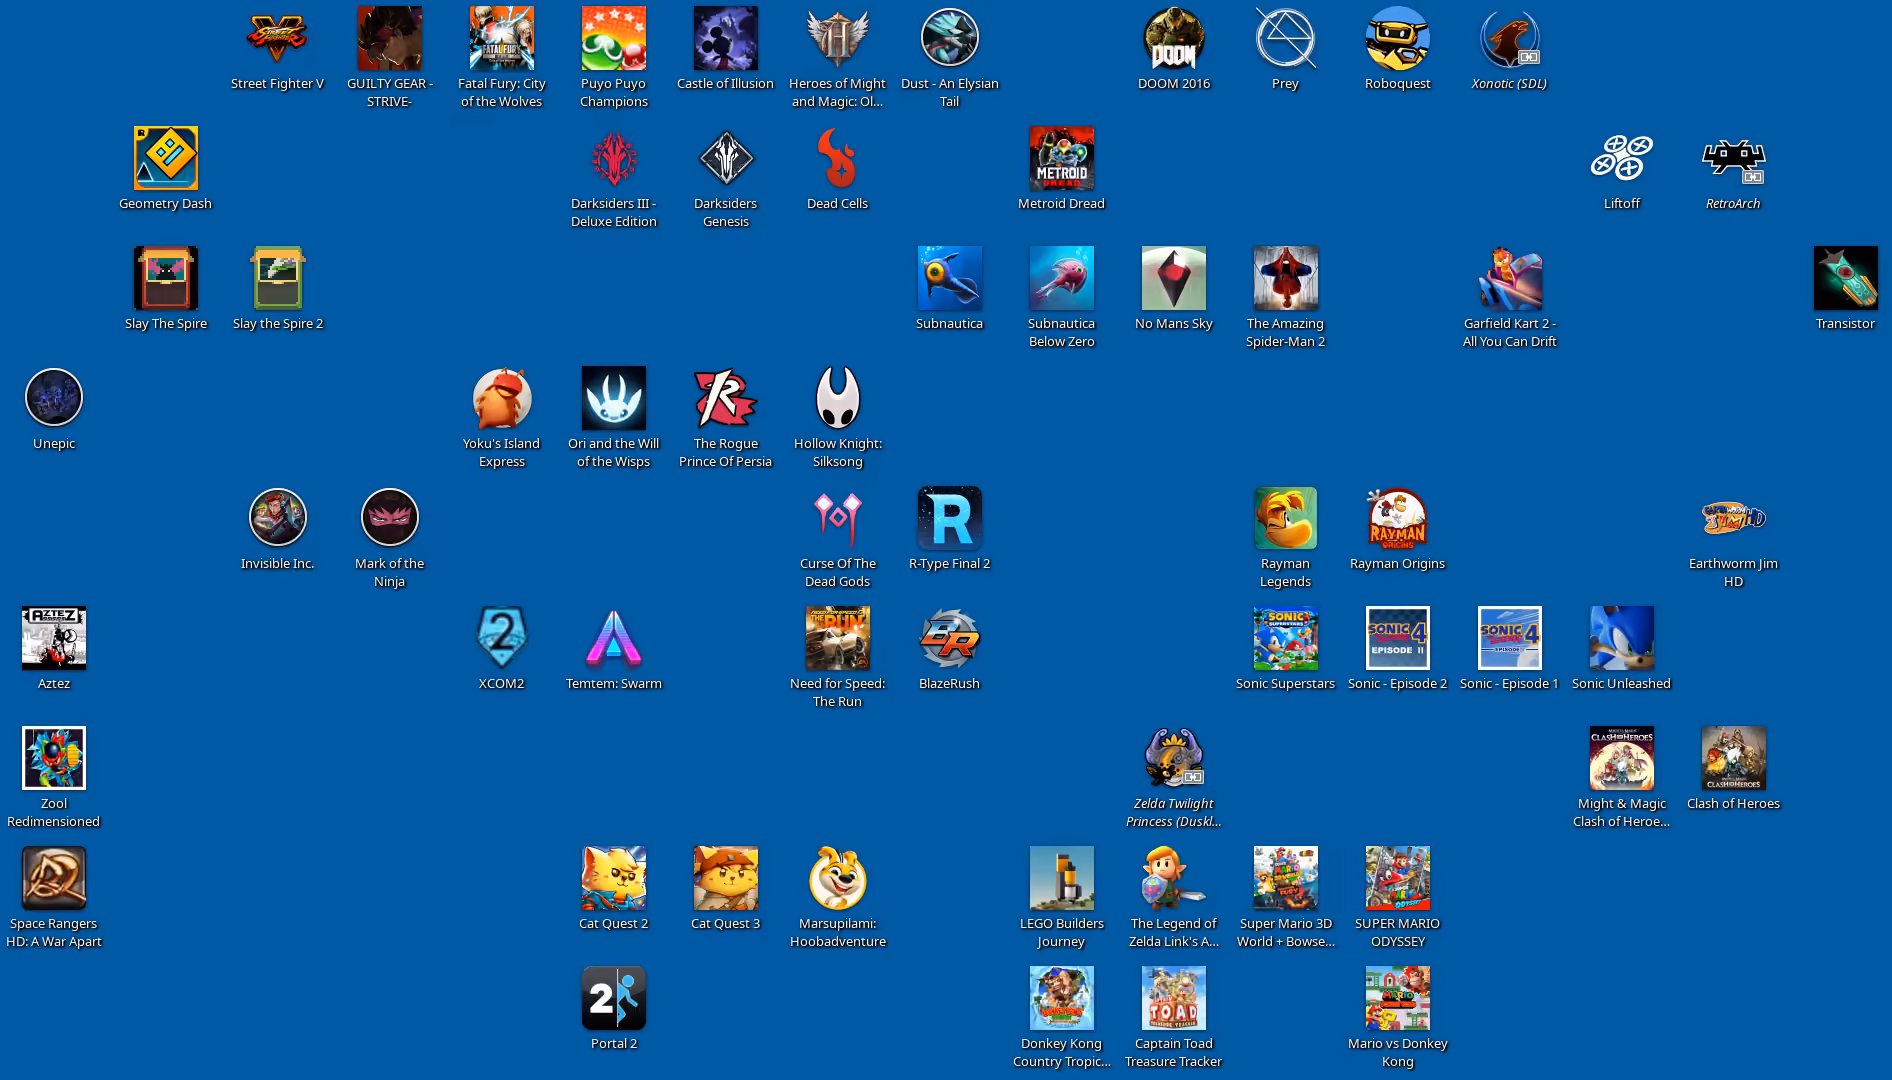Click the Metroid Dread icon
This screenshot has width=1892, height=1080.
click(x=1061, y=158)
